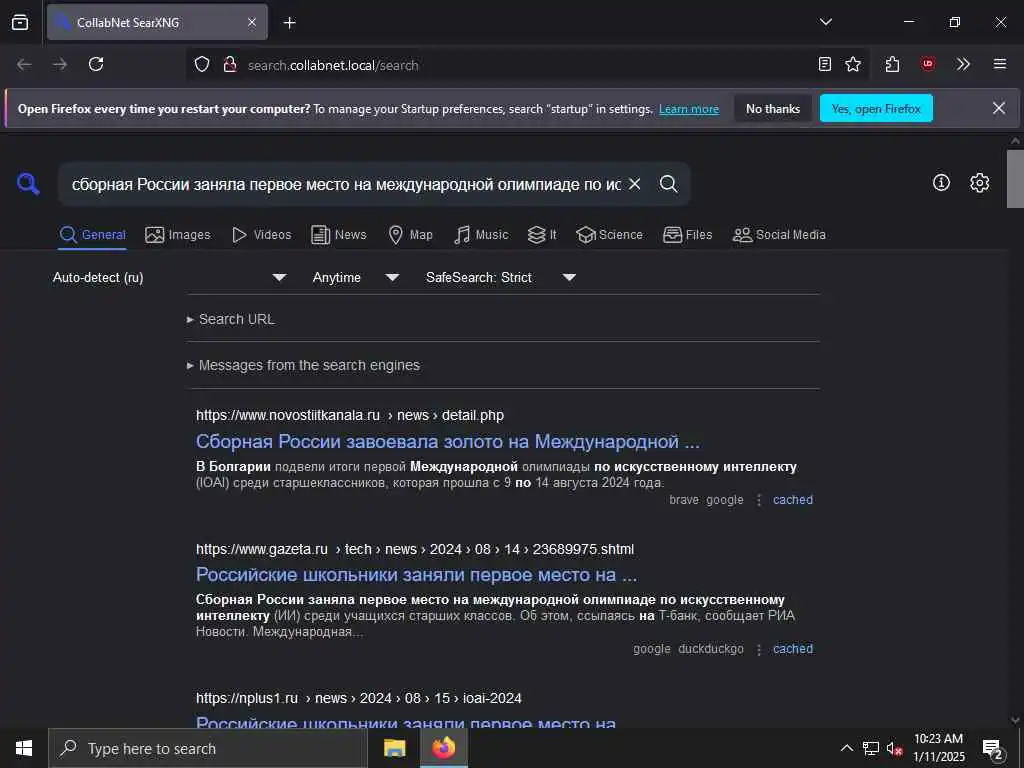The image size is (1024, 768).
Task: Open the Auto-detect (ru) language dropdown
Action: point(170,278)
